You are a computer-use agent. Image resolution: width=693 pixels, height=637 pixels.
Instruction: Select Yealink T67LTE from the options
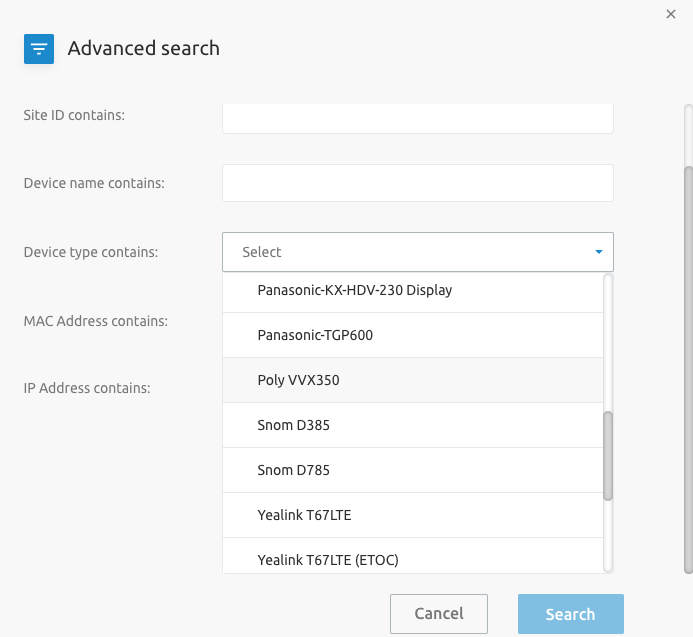click(413, 515)
